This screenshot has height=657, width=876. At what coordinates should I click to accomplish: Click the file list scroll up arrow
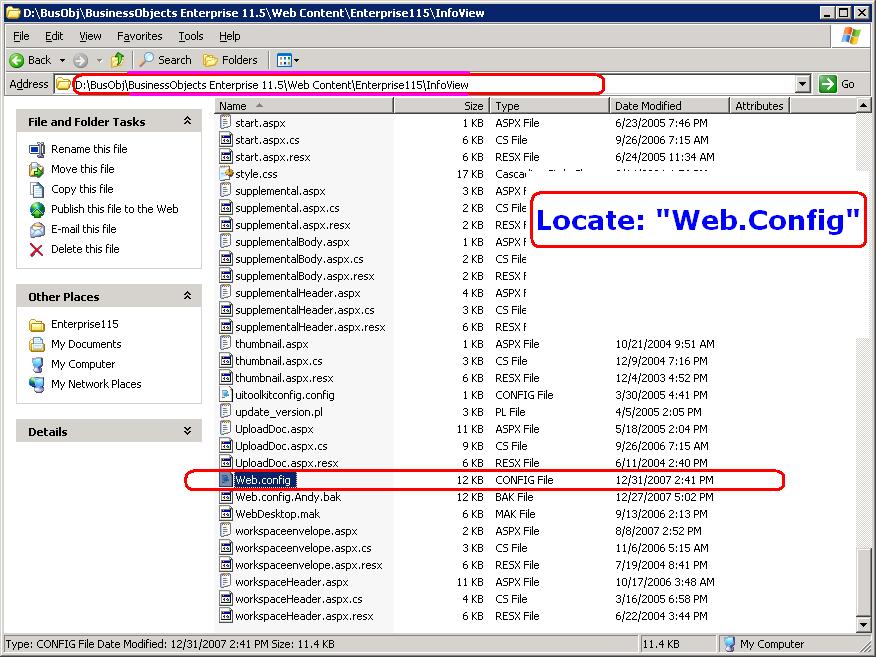click(863, 105)
